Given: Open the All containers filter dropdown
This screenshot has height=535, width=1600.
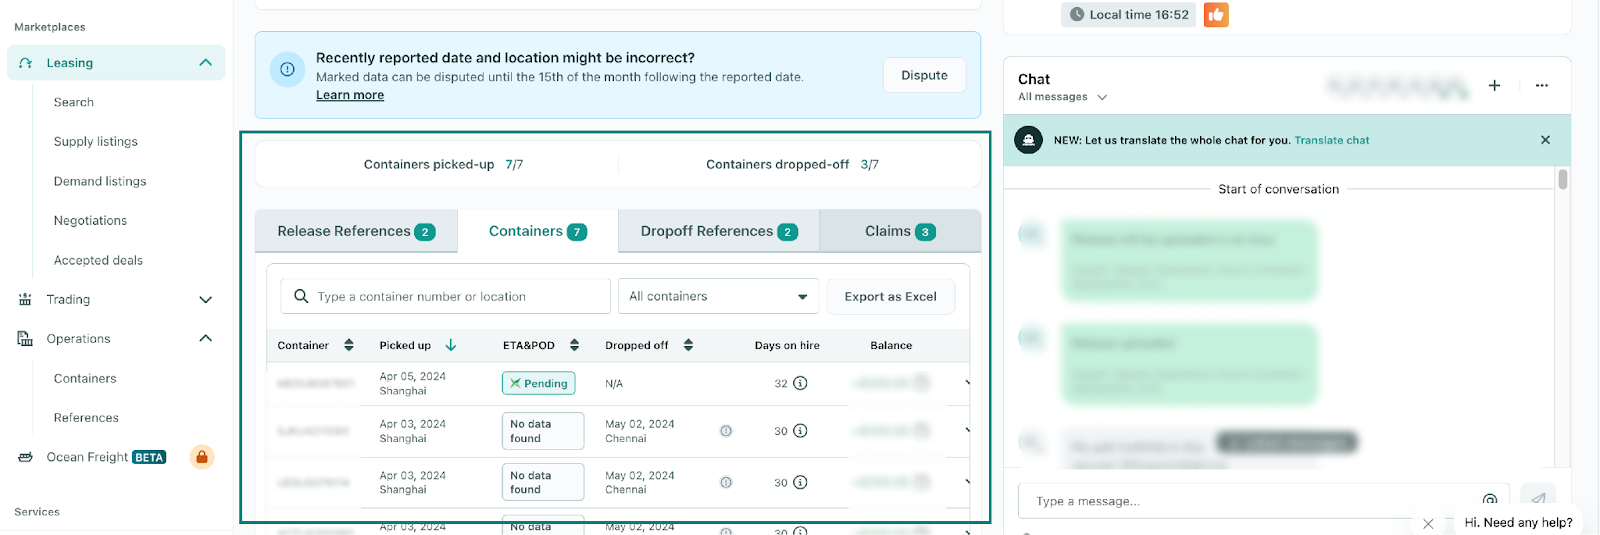Looking at the screenshot, I should click(x=718, y=297).
